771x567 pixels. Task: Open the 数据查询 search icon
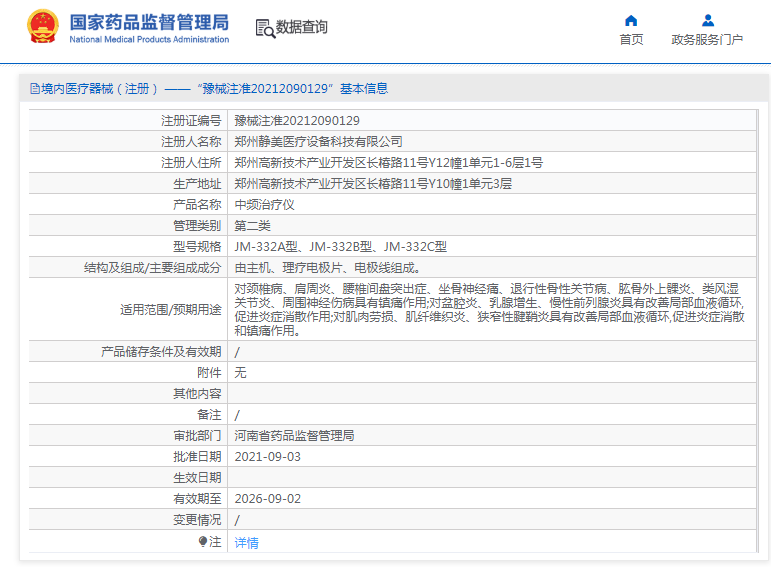(x=265, y=28)
